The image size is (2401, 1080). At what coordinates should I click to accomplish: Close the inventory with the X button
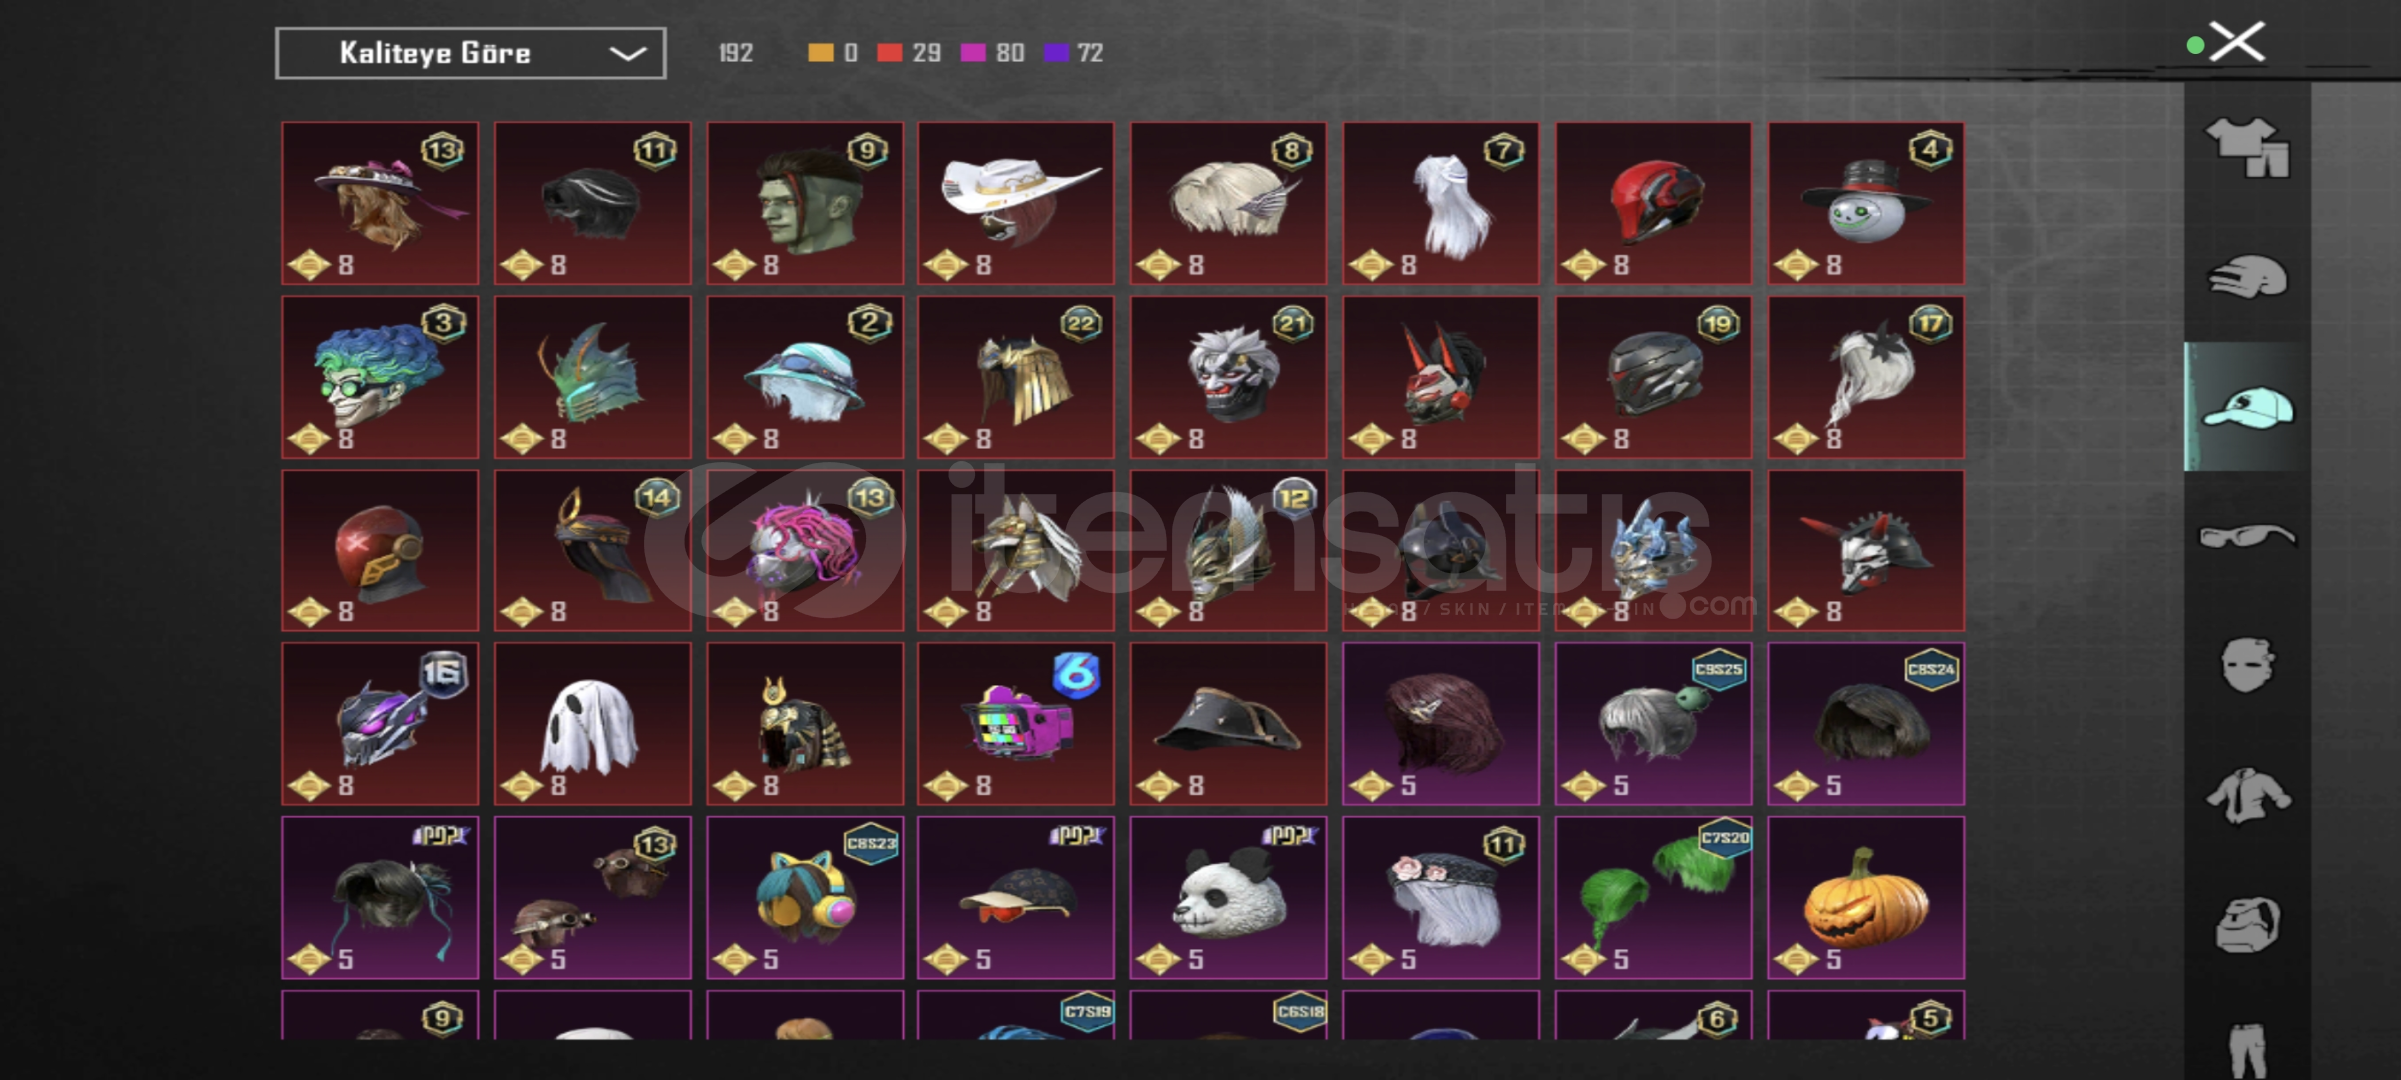pos(2237,43)
